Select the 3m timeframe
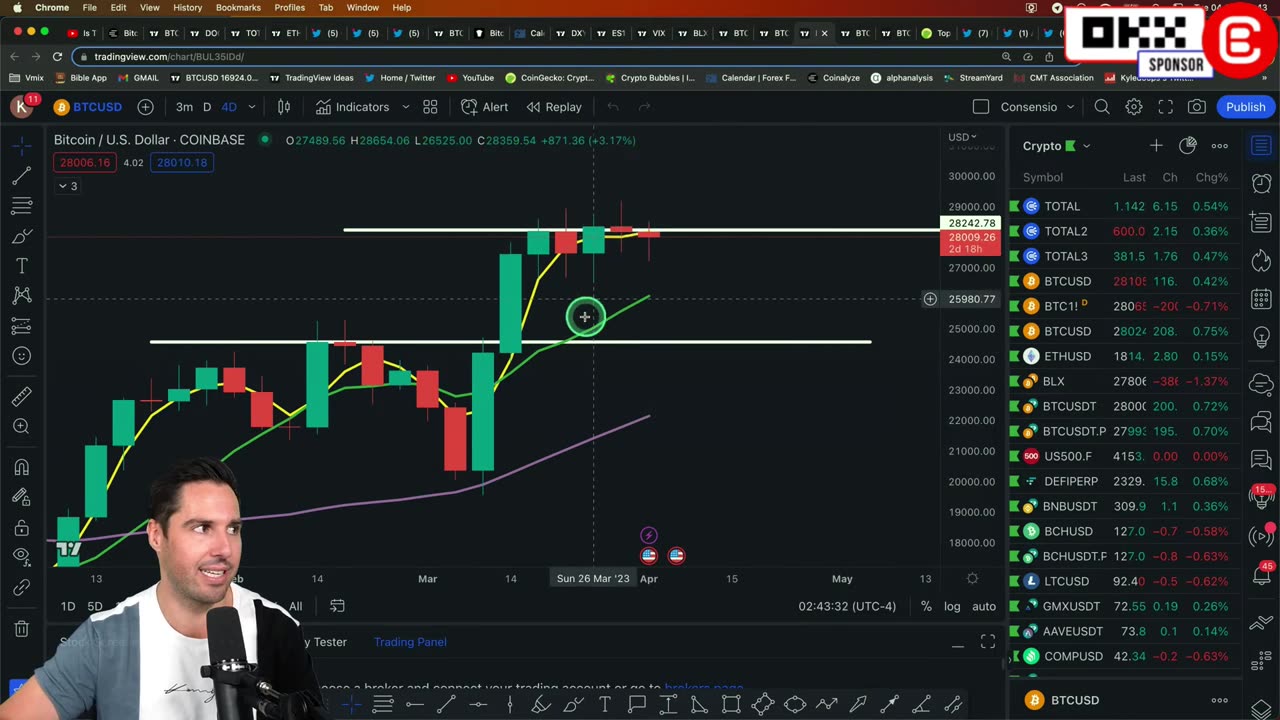Image resolution: width=1280 pixels, height=720 pixels. pyautogui.click(x=184, y=107)
